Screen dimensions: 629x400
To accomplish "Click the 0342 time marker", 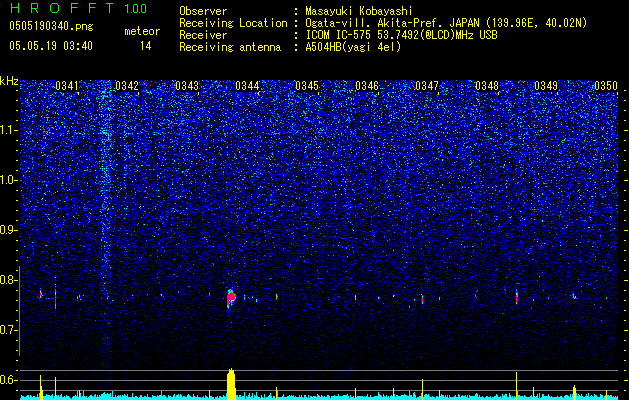I will (127, 86).
